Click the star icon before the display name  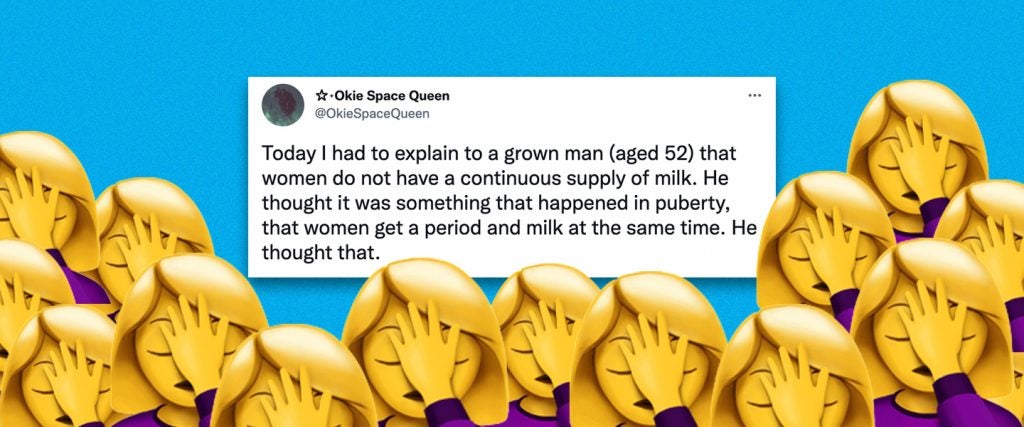click(x=321, y=96)
